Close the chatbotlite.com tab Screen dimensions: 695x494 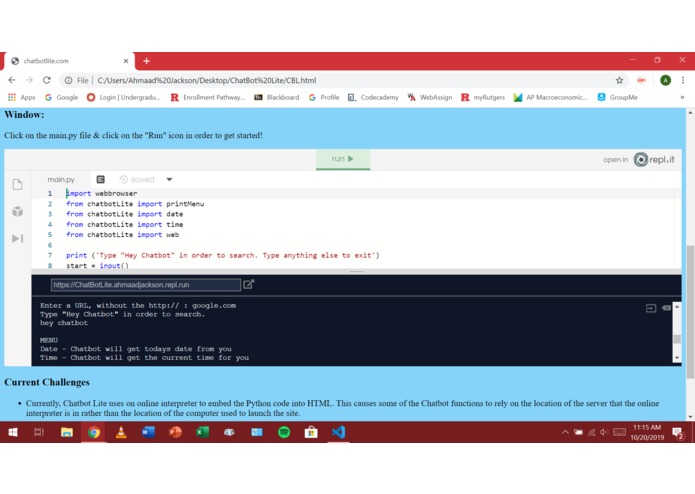click(x=126, y=61)
